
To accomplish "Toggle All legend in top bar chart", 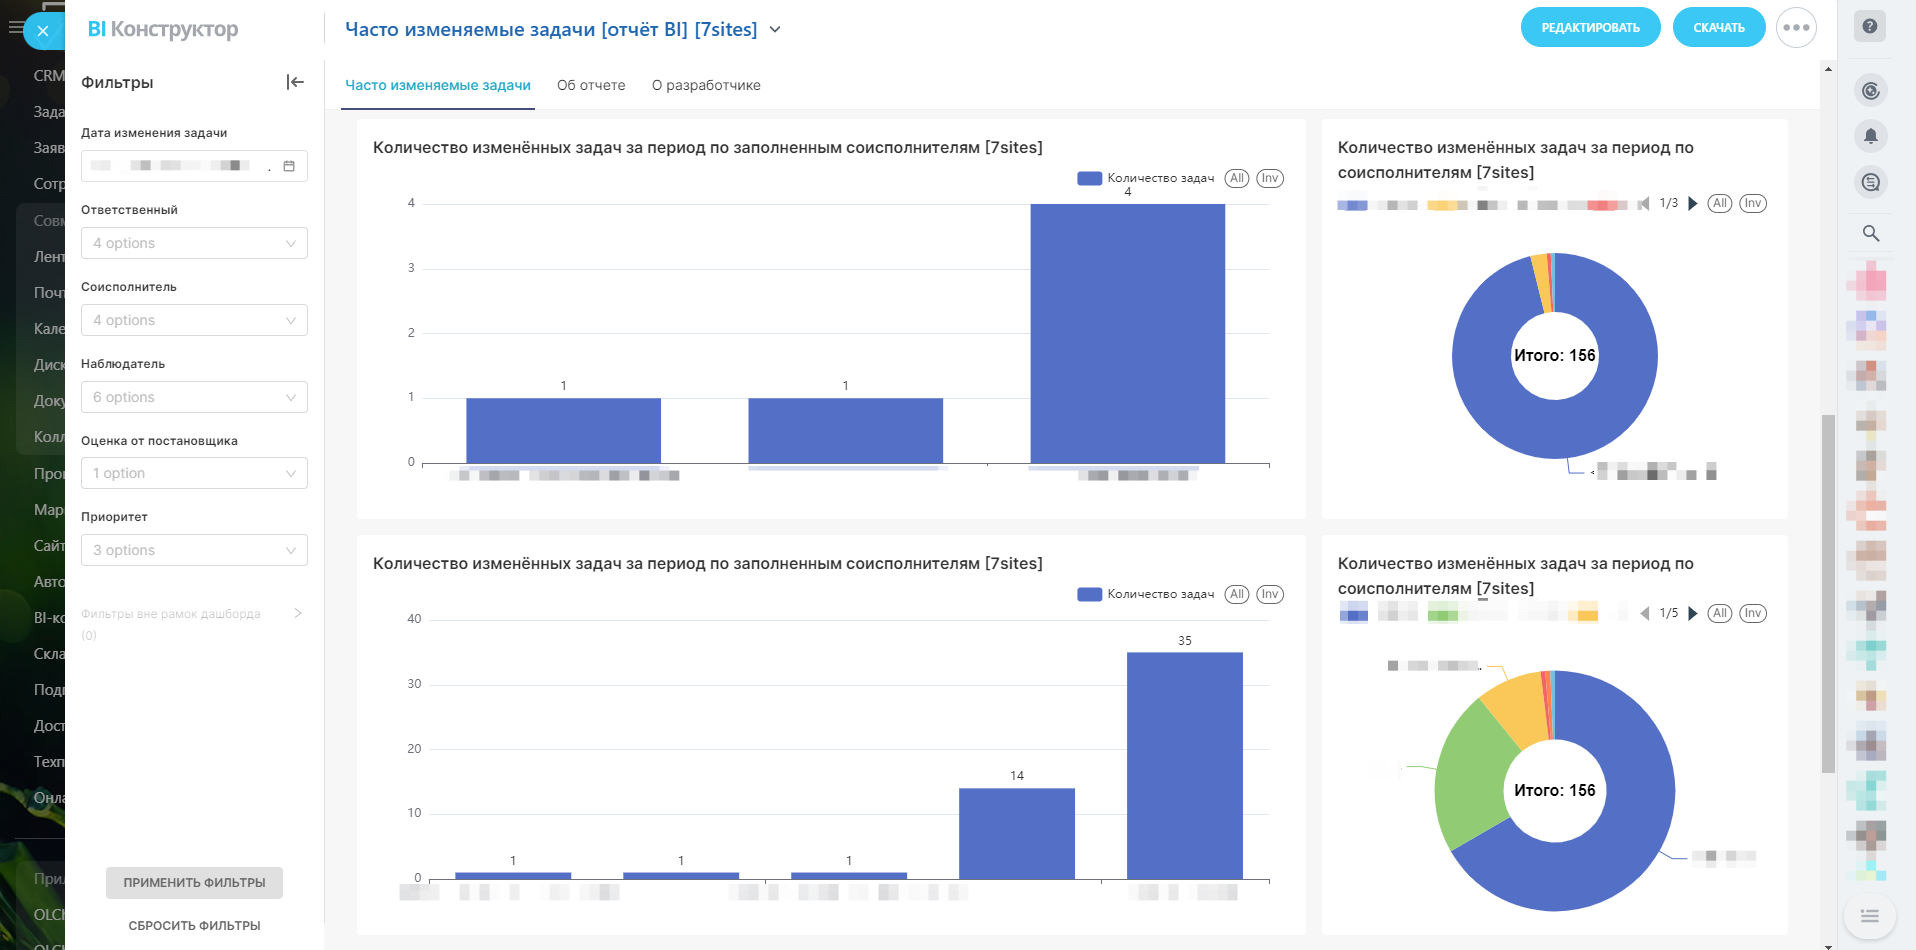I will click(x=1237, y=178).
